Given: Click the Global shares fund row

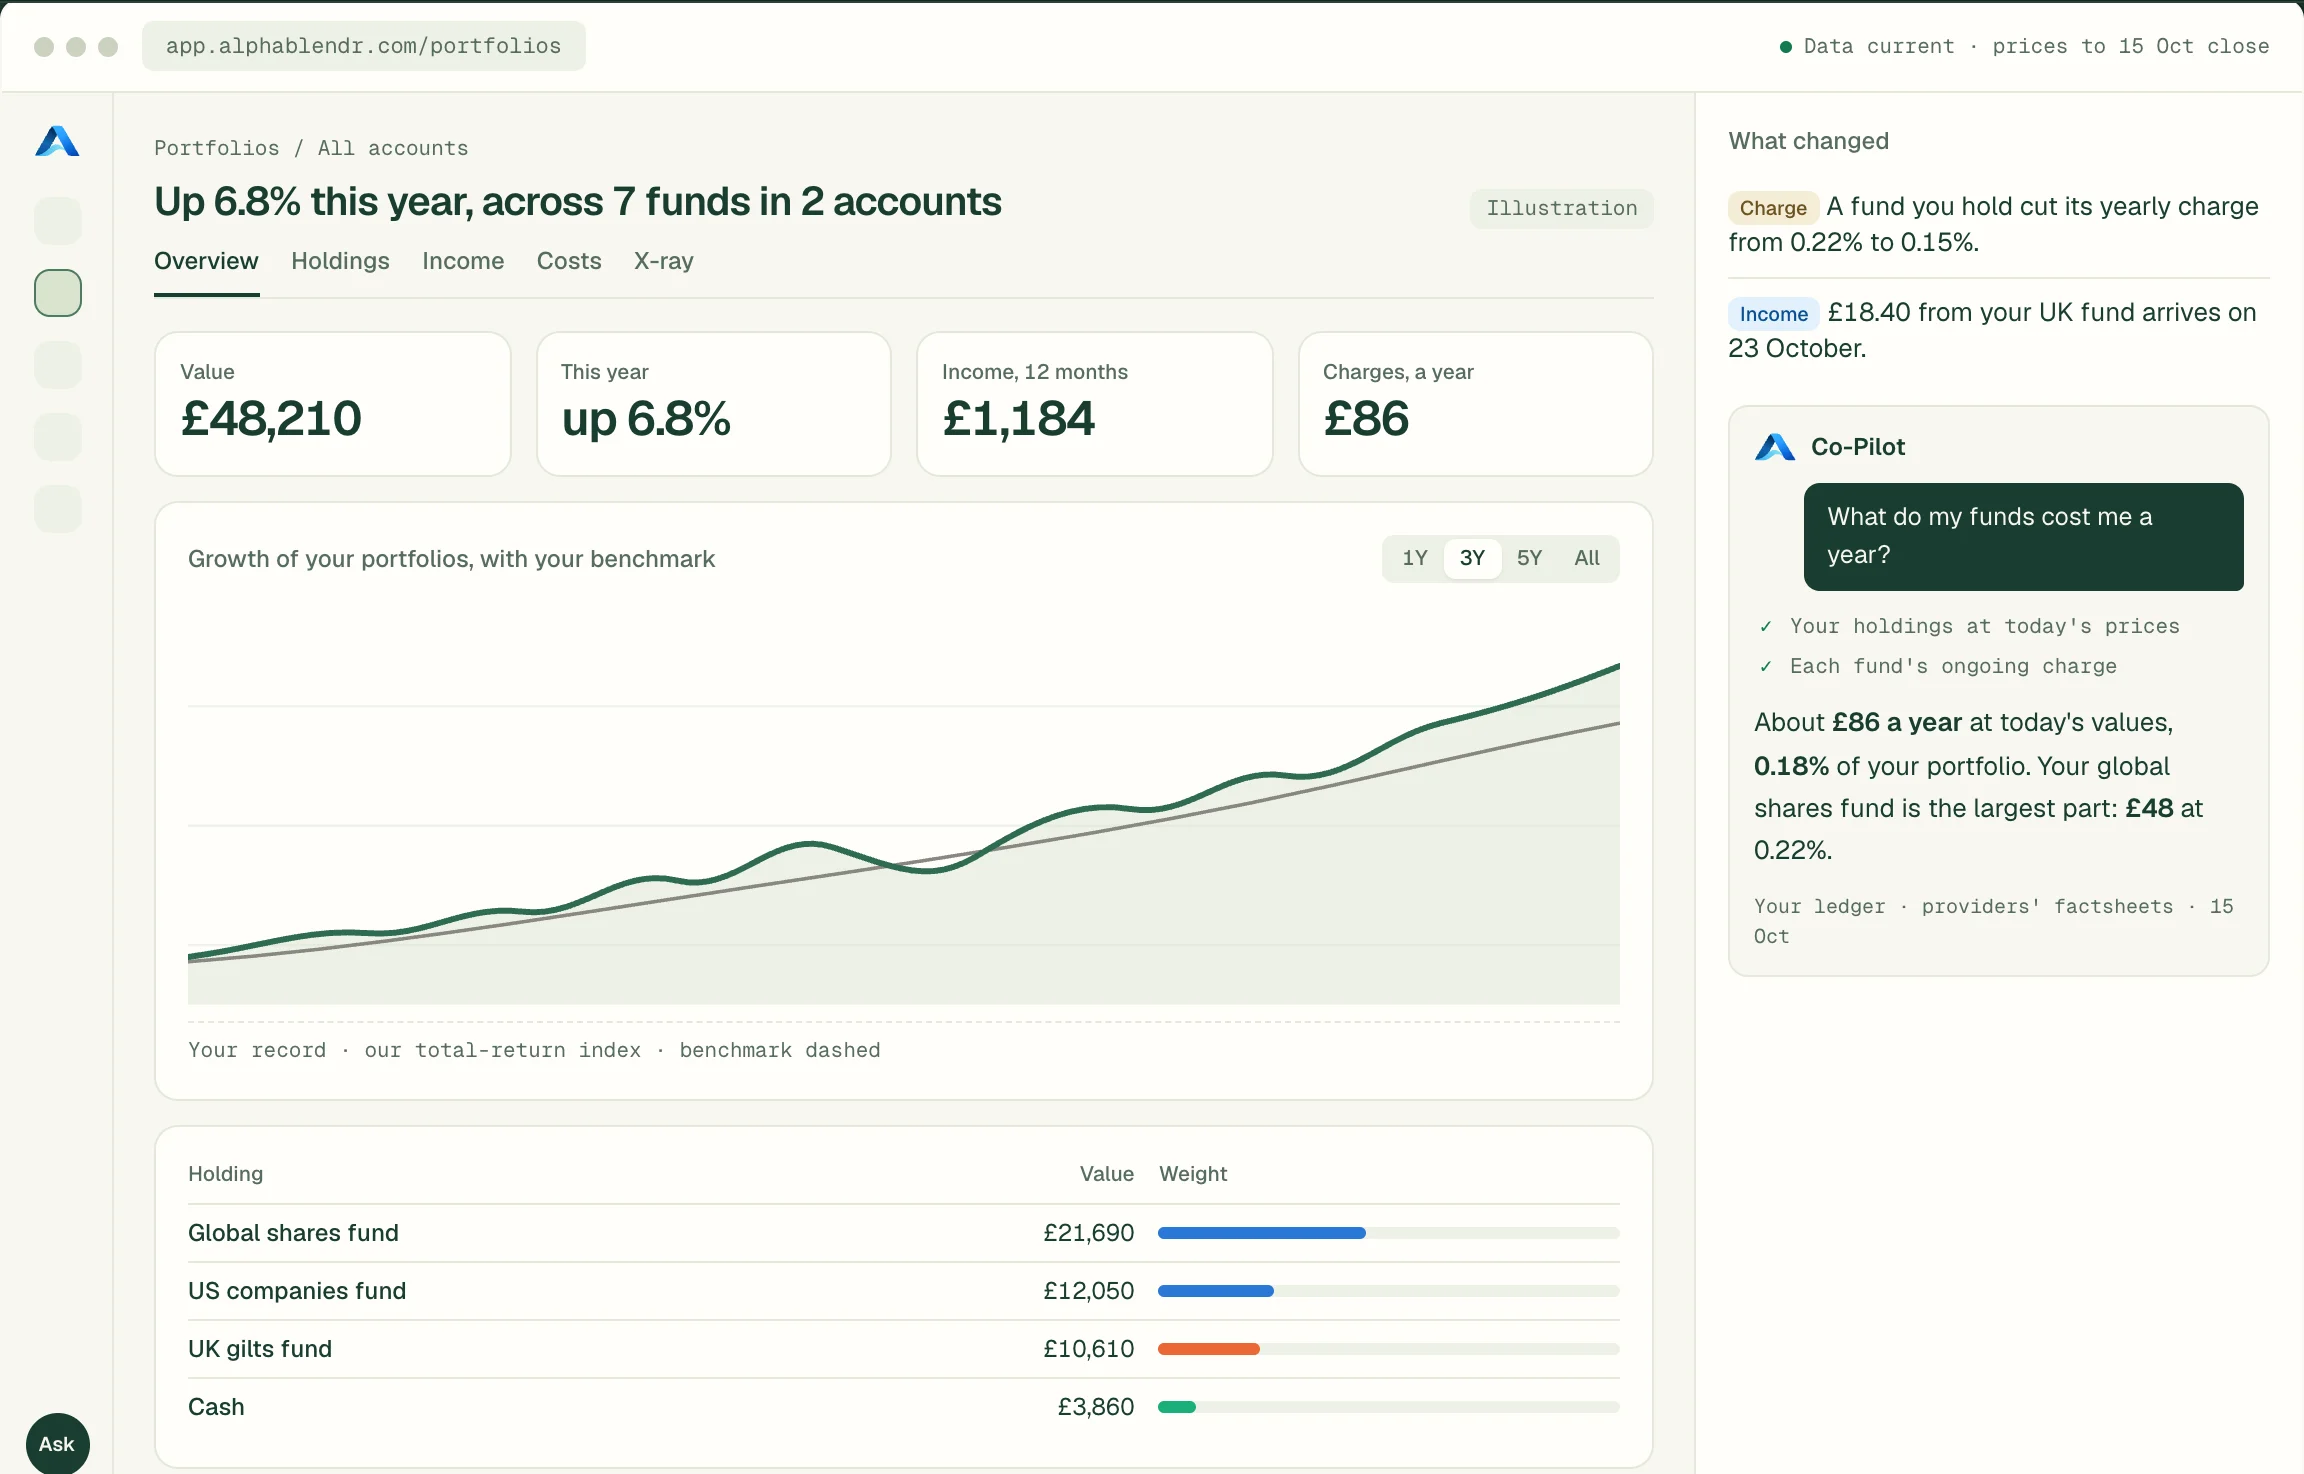Looking at the screenshot, I should pos(904,1233).
